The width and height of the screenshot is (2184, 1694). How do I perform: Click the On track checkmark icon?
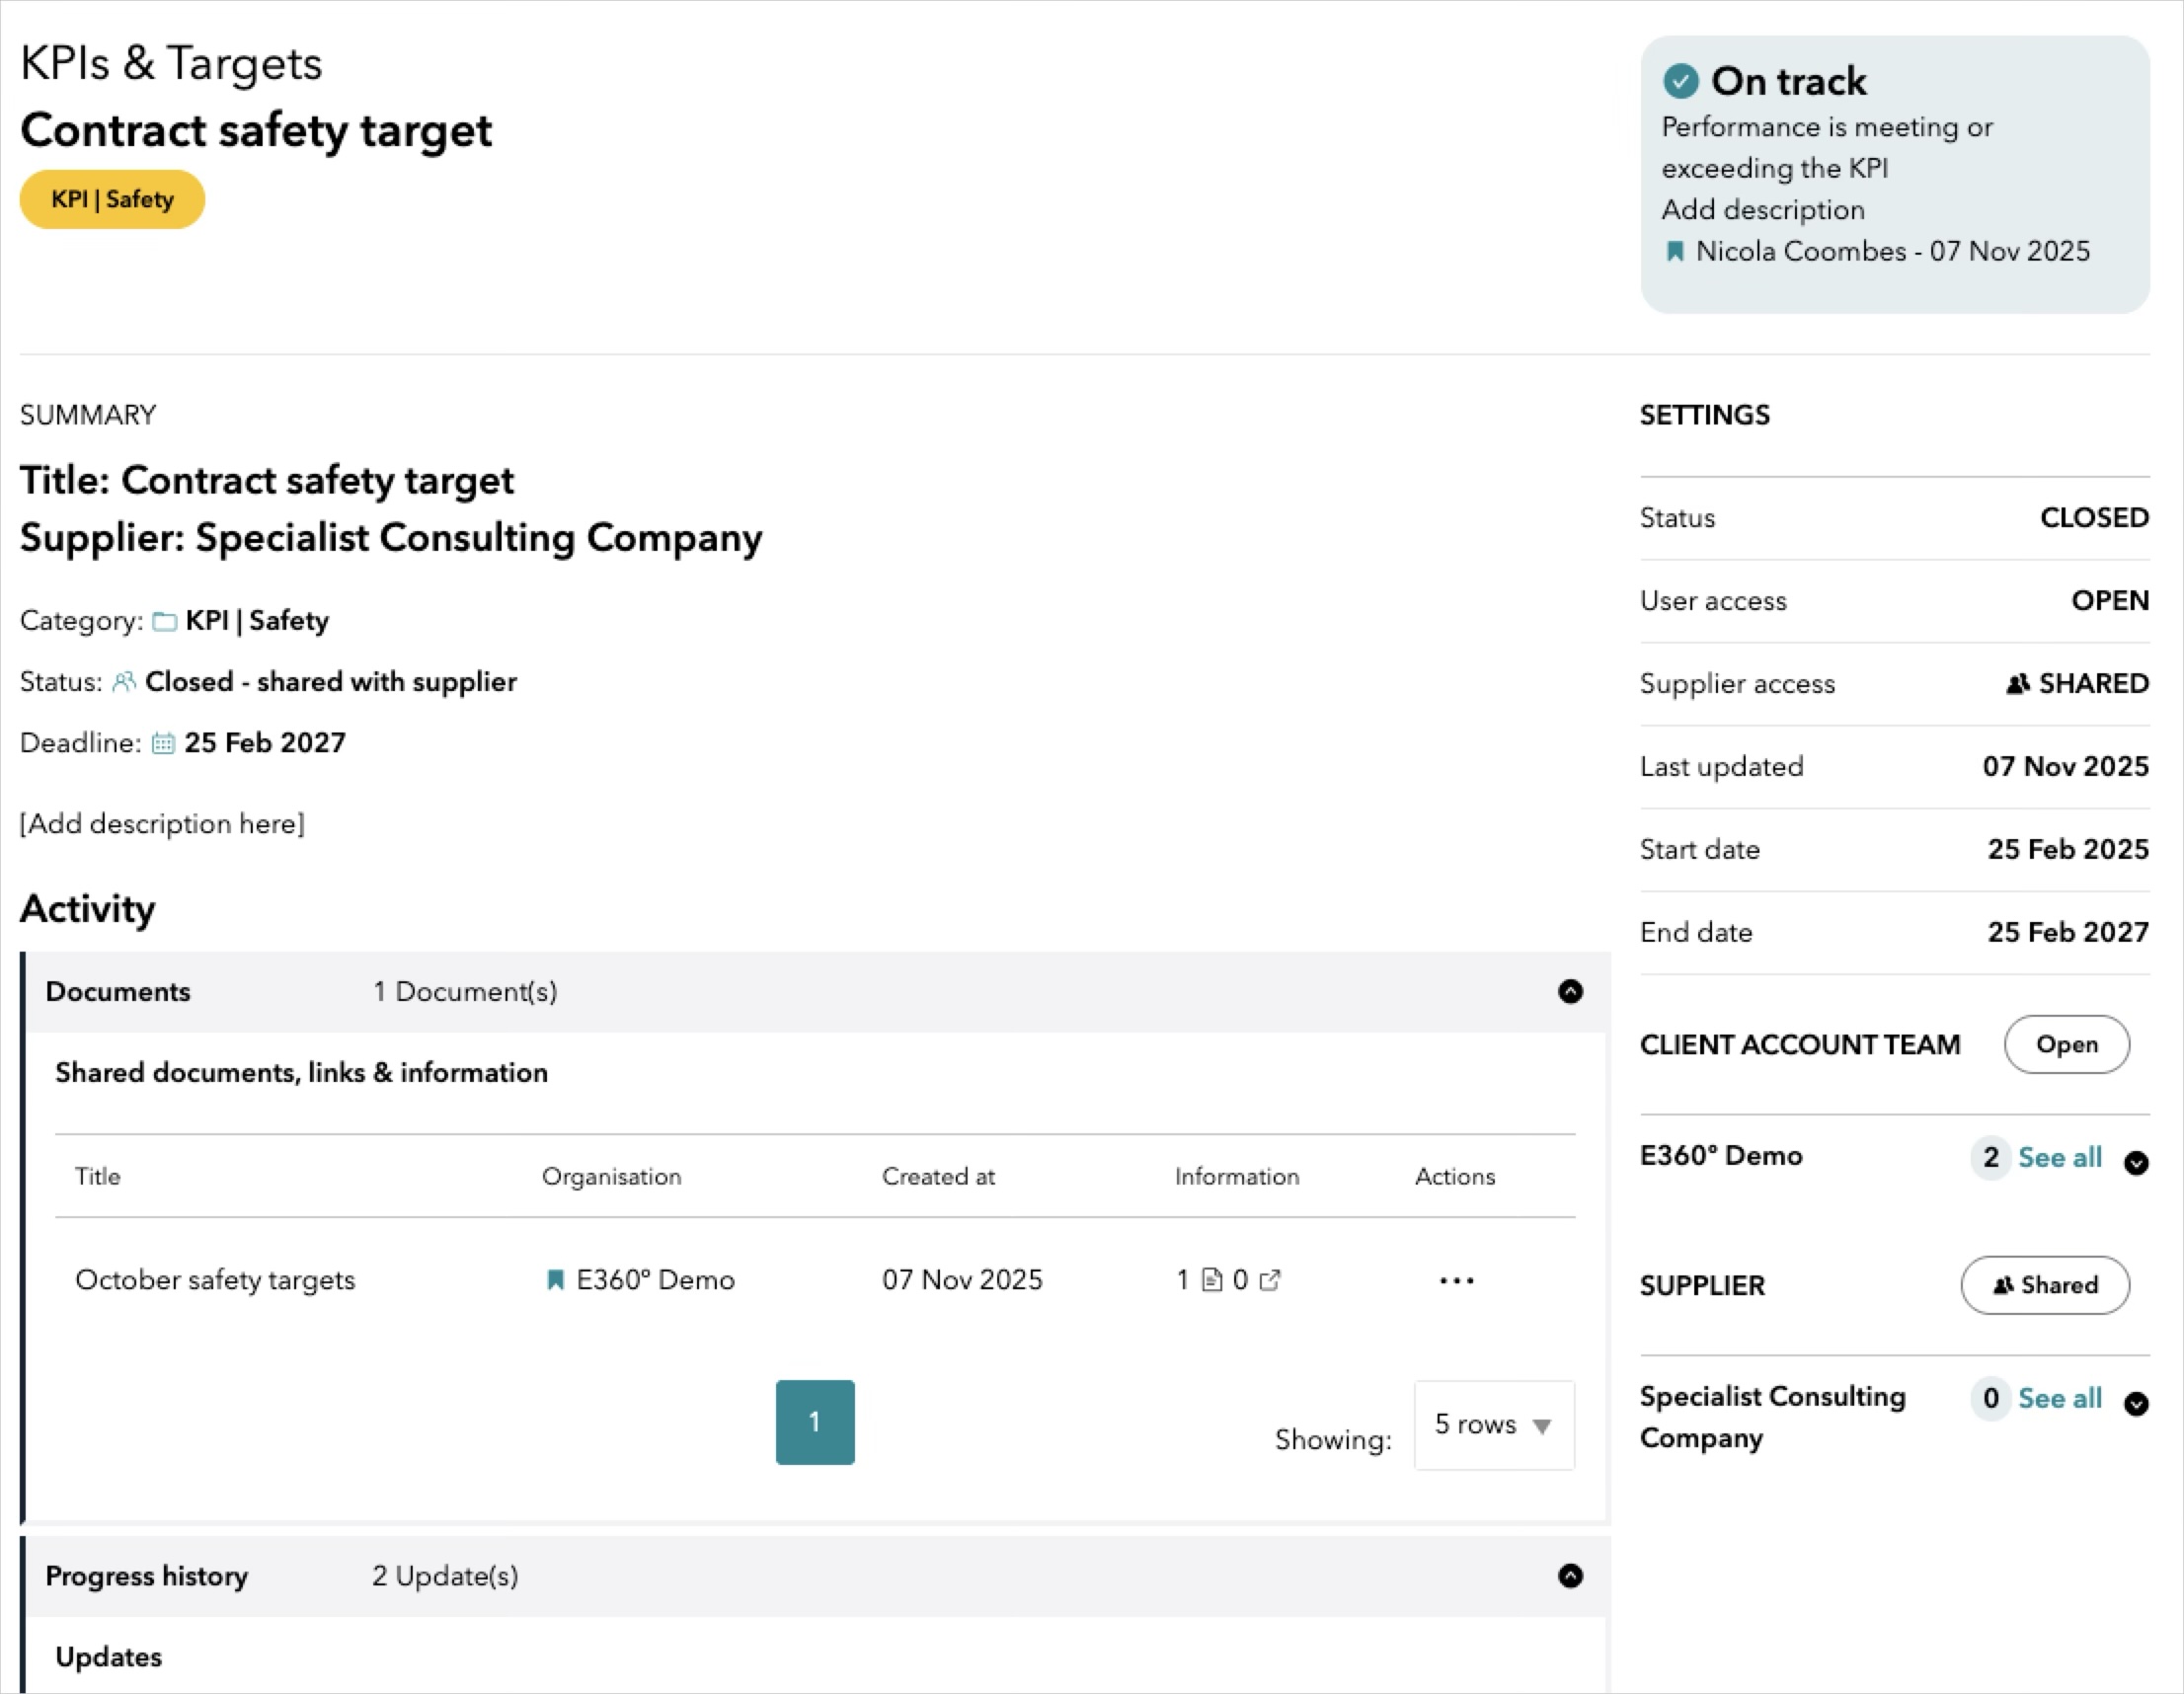point(1681,81)
